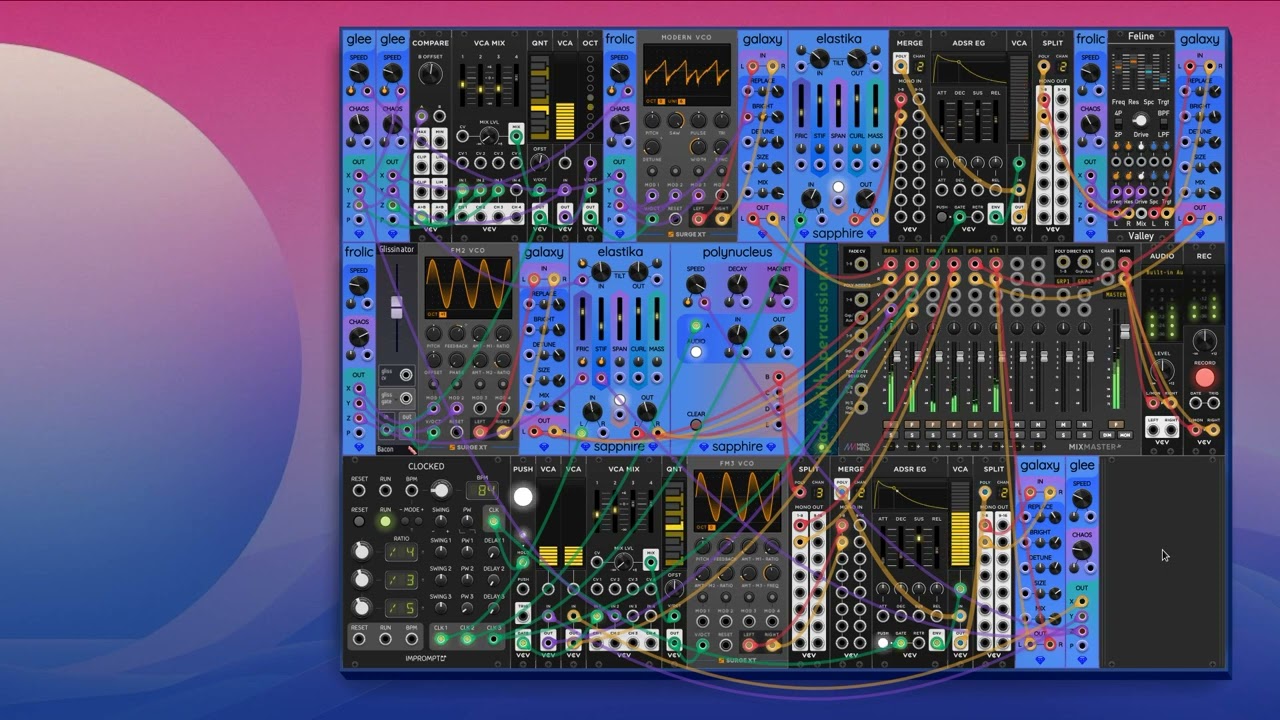Click the LEVEL knob on AUDIO module
1280x720 pixels.
point(1163,371)
